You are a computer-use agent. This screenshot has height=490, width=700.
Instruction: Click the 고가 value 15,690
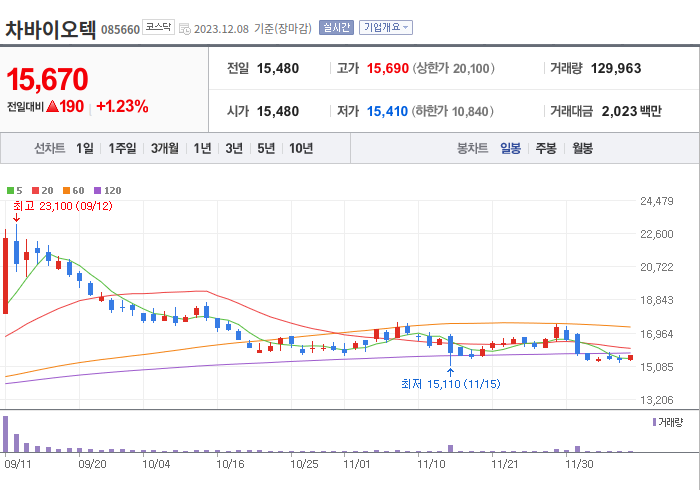[388, 68]
